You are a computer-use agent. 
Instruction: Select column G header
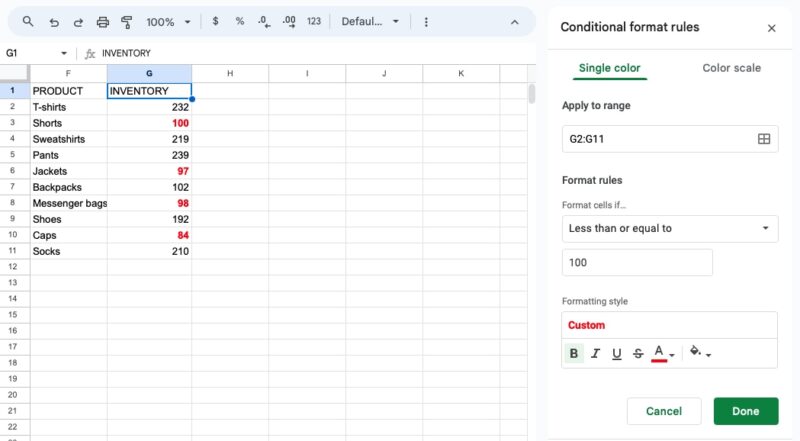[x=149, y=74]
